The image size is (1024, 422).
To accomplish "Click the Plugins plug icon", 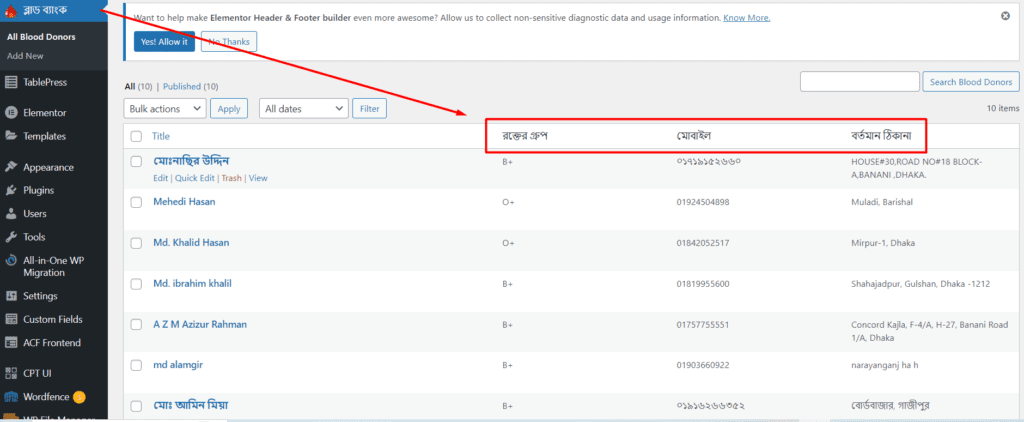I will point(11,190).
